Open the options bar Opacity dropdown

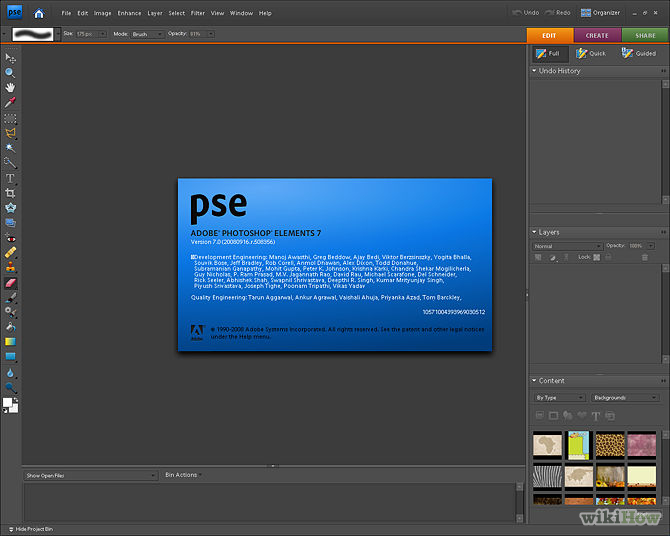[x=211, y=34]
